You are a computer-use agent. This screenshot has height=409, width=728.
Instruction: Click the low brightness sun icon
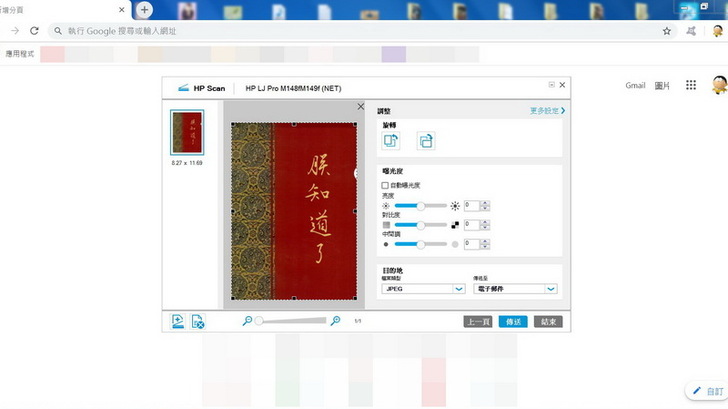coord(386,206)
